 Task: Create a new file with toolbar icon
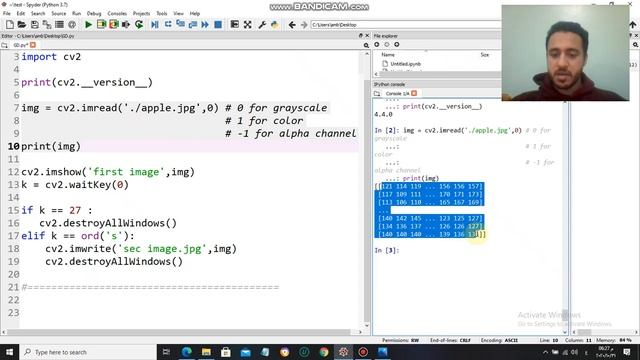point(9,25)
